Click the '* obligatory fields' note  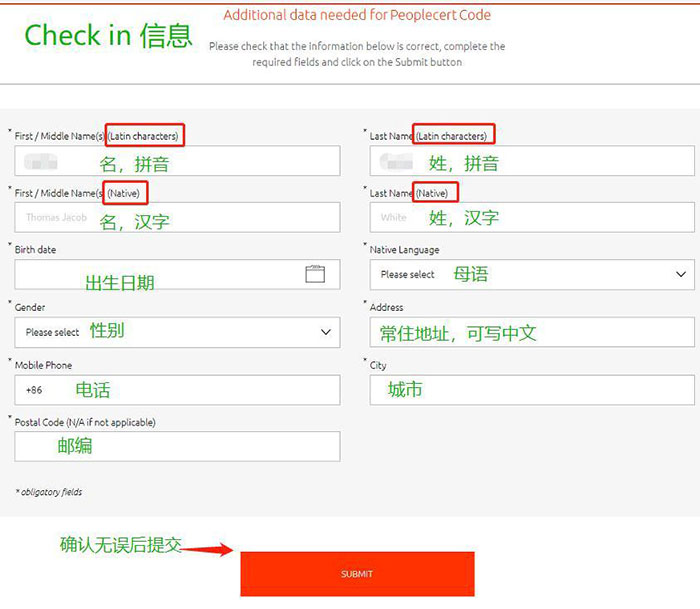tap(49, 492)
